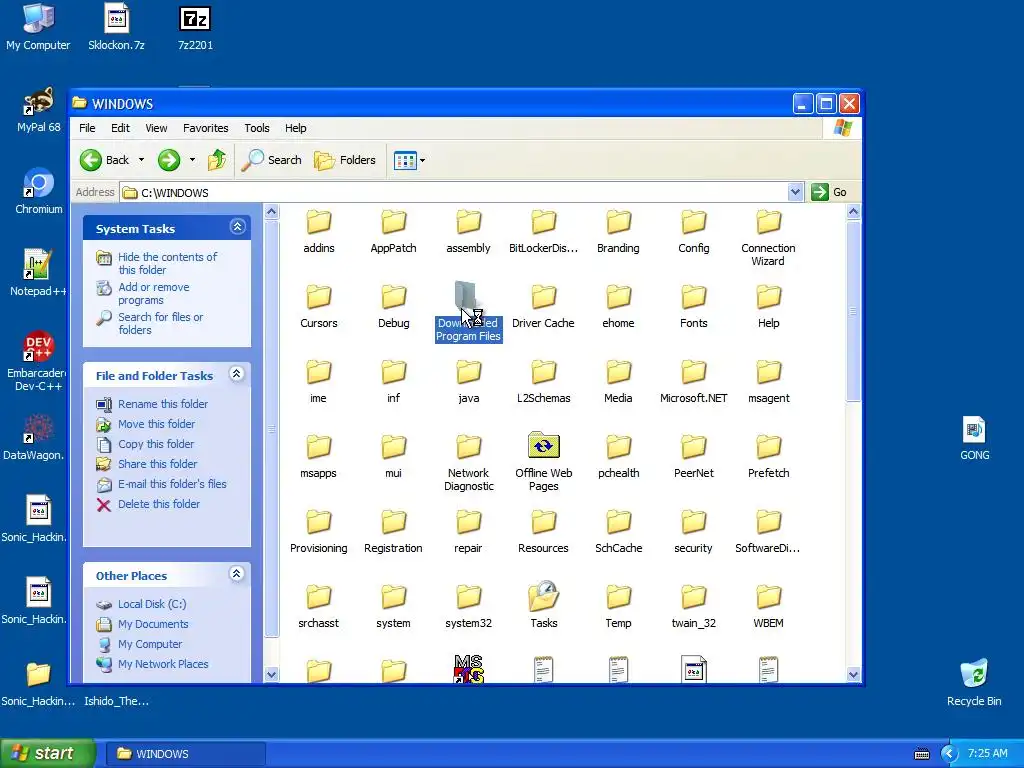Select the java folder
Viewport: 1024px width, 768px height.
click(468, 380)
